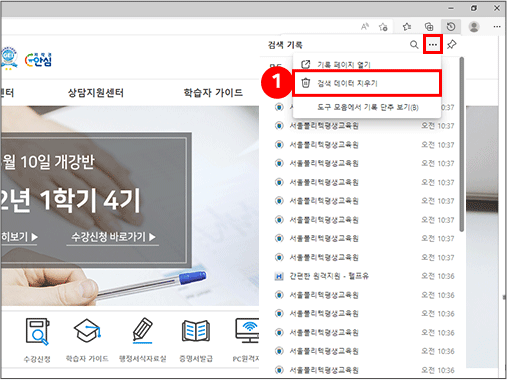
Task: Open '학습자 가이드' top navigation item
Action: point(213,92)
